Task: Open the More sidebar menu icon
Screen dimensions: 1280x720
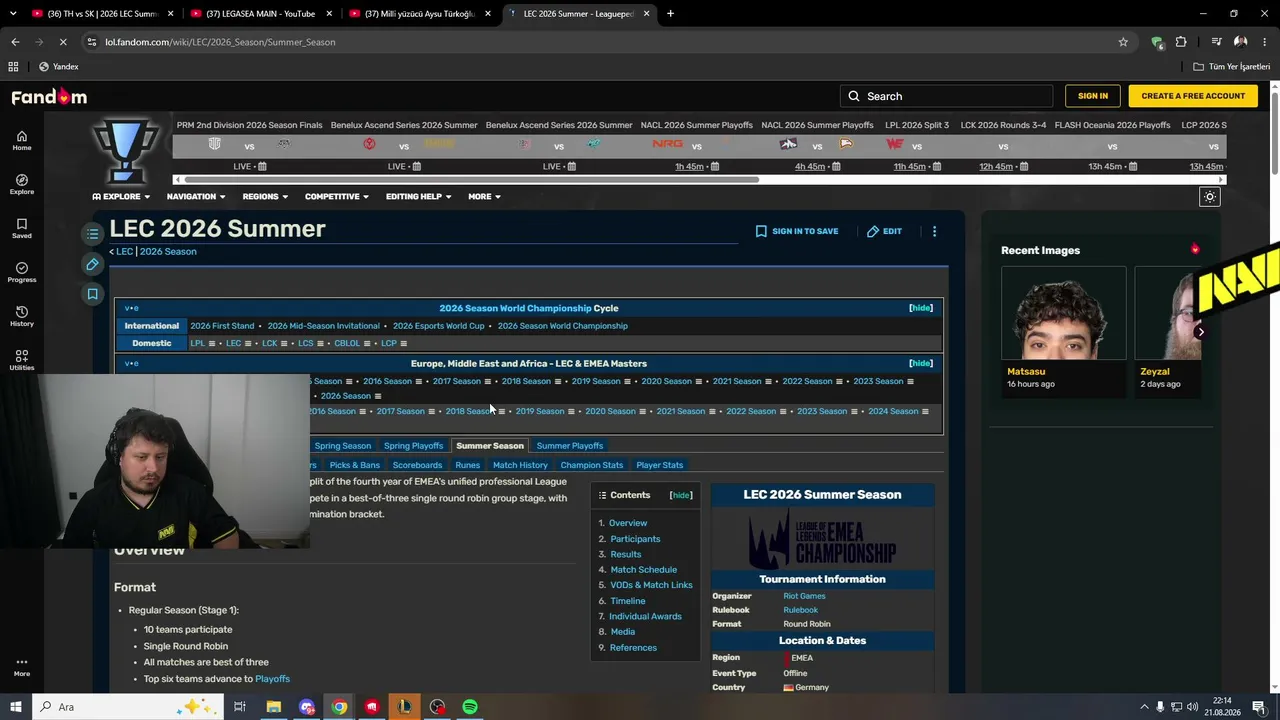Action: (22, 666)
